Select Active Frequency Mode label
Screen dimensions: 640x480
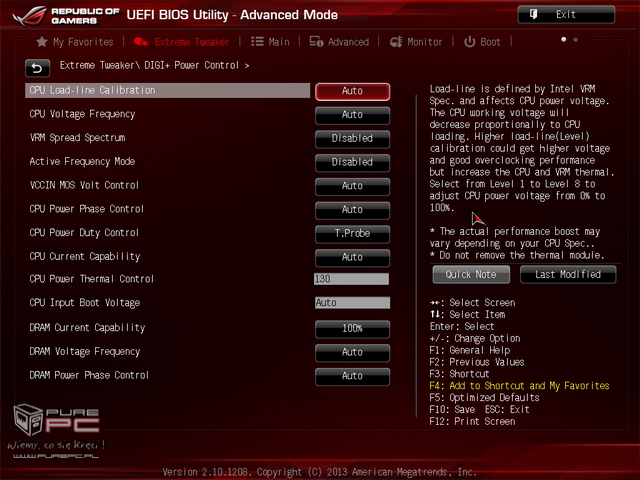pyautogui.click(x=82, y=162)
